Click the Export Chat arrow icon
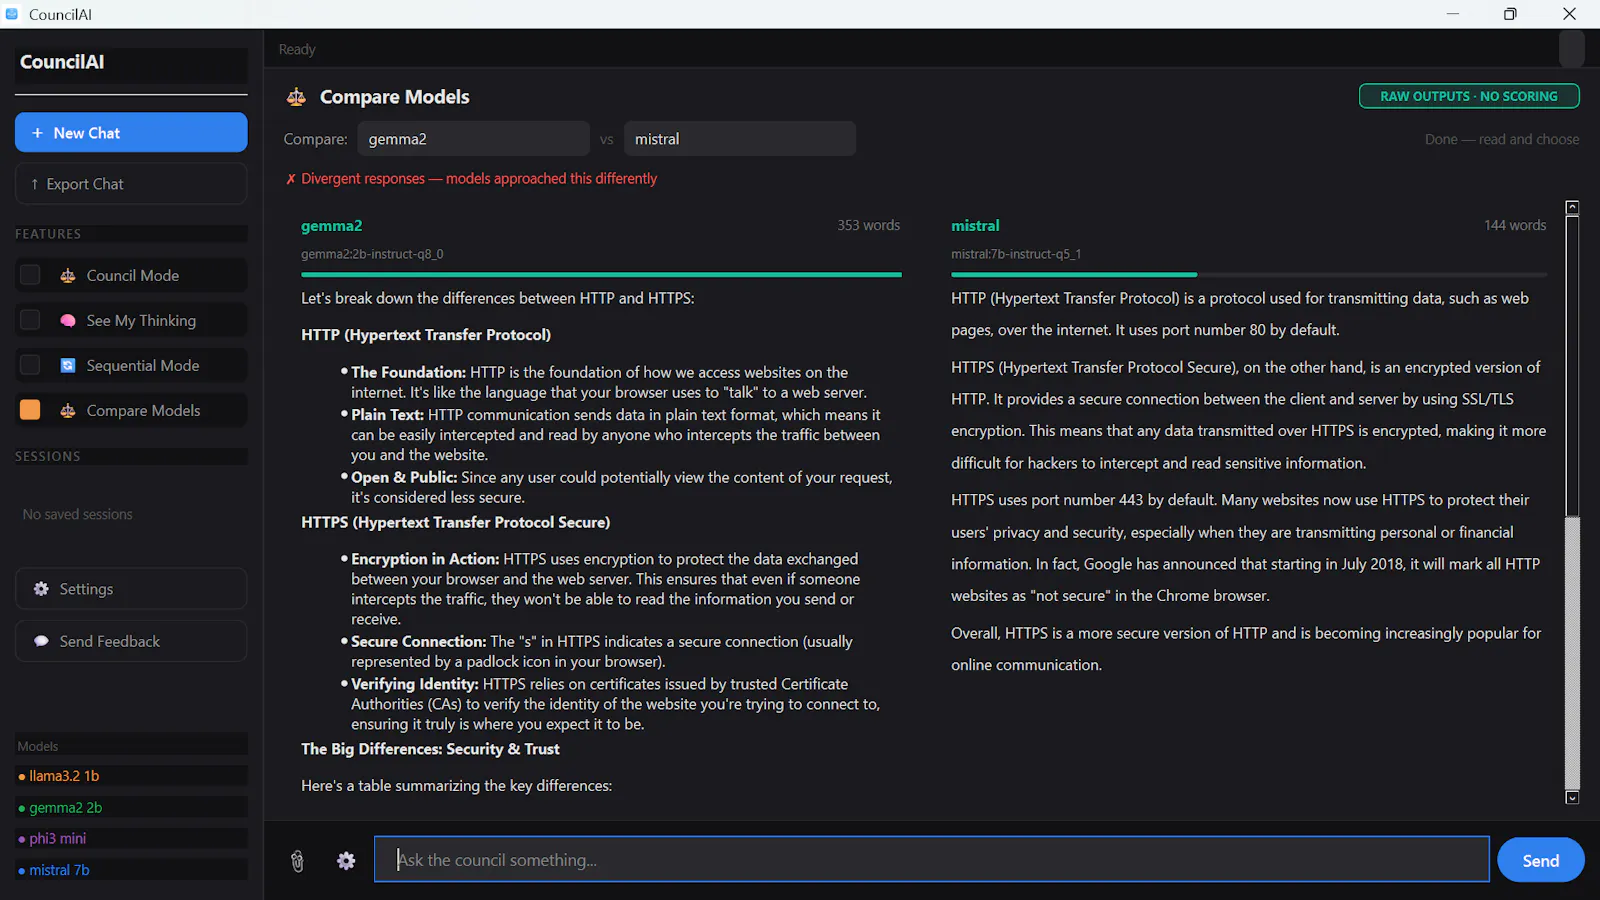Screen dimensions: 1600x900 (35, 184)
